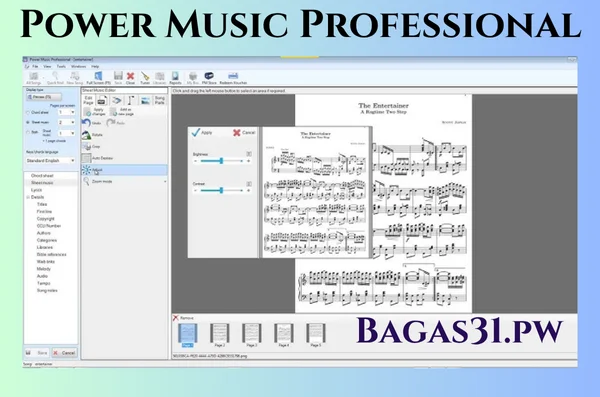
Task: Reset Brightness using its reset icon
Action: click(249, 154)
